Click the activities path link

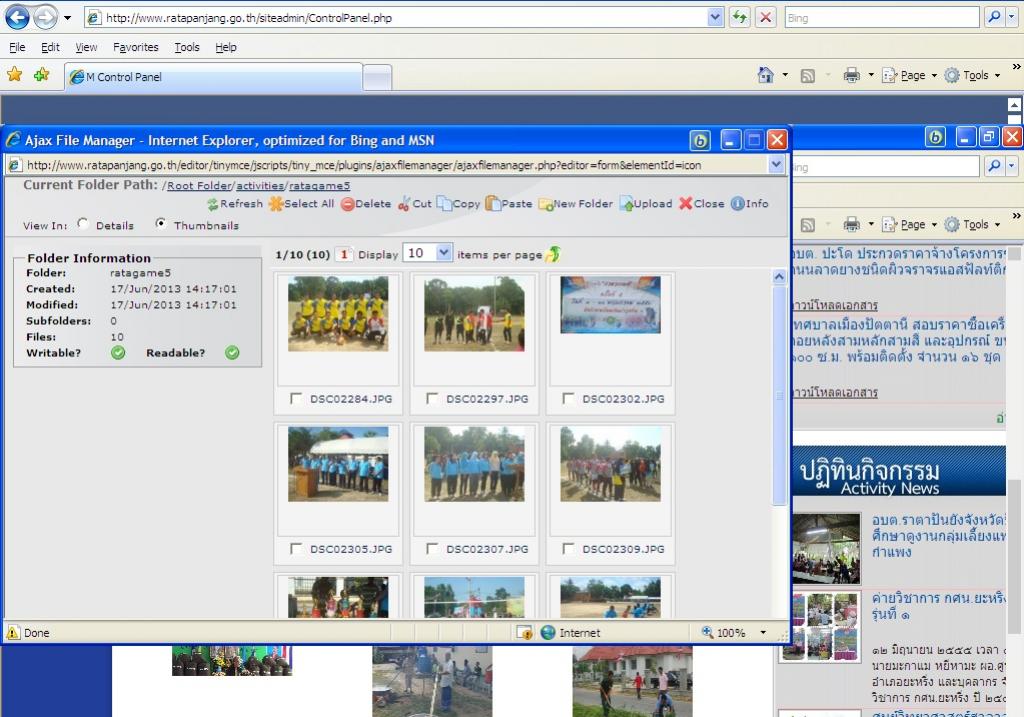pyautogui.click(x=260, y=185)
